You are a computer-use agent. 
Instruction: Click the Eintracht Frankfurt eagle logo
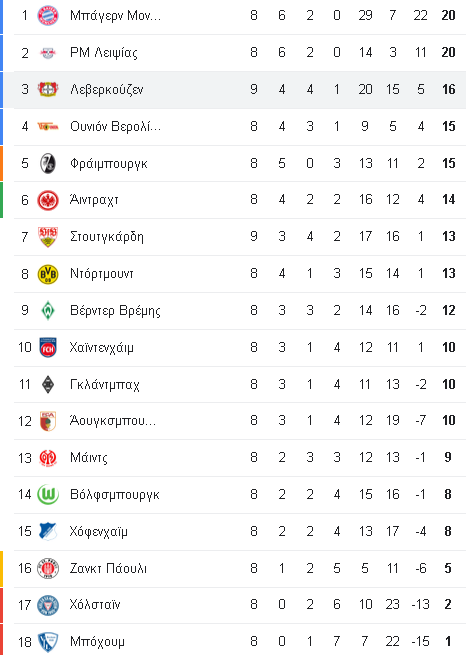point(48,200)
